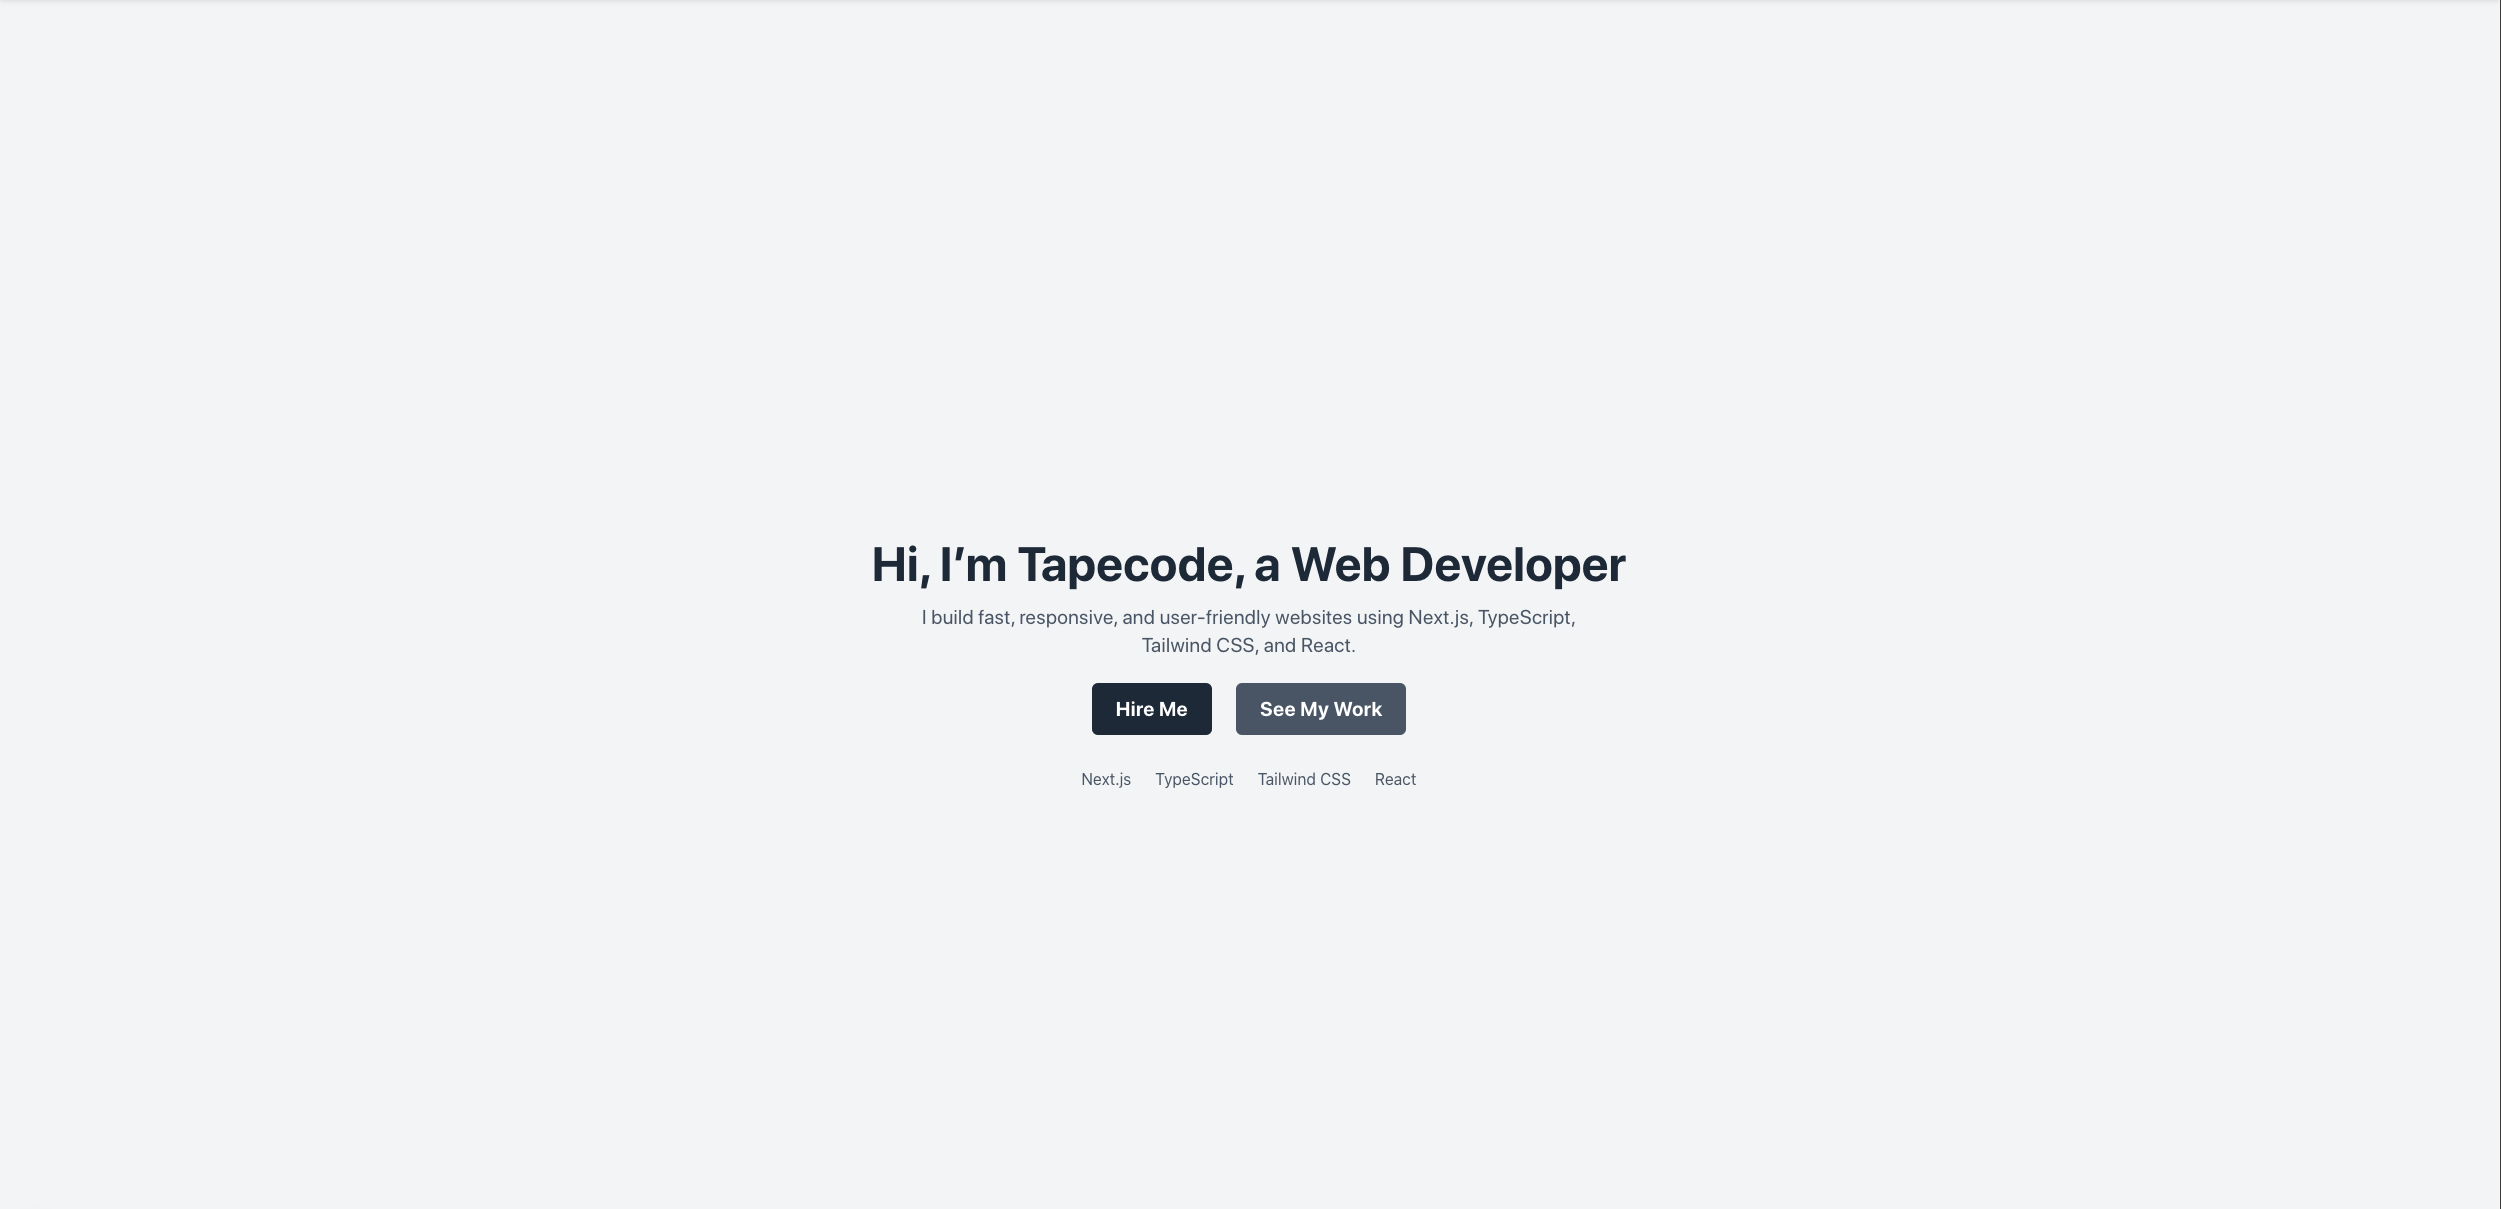2501x1209 pixels.
Task: Click React at the end of the description
Action: [x=1327, y=646]
